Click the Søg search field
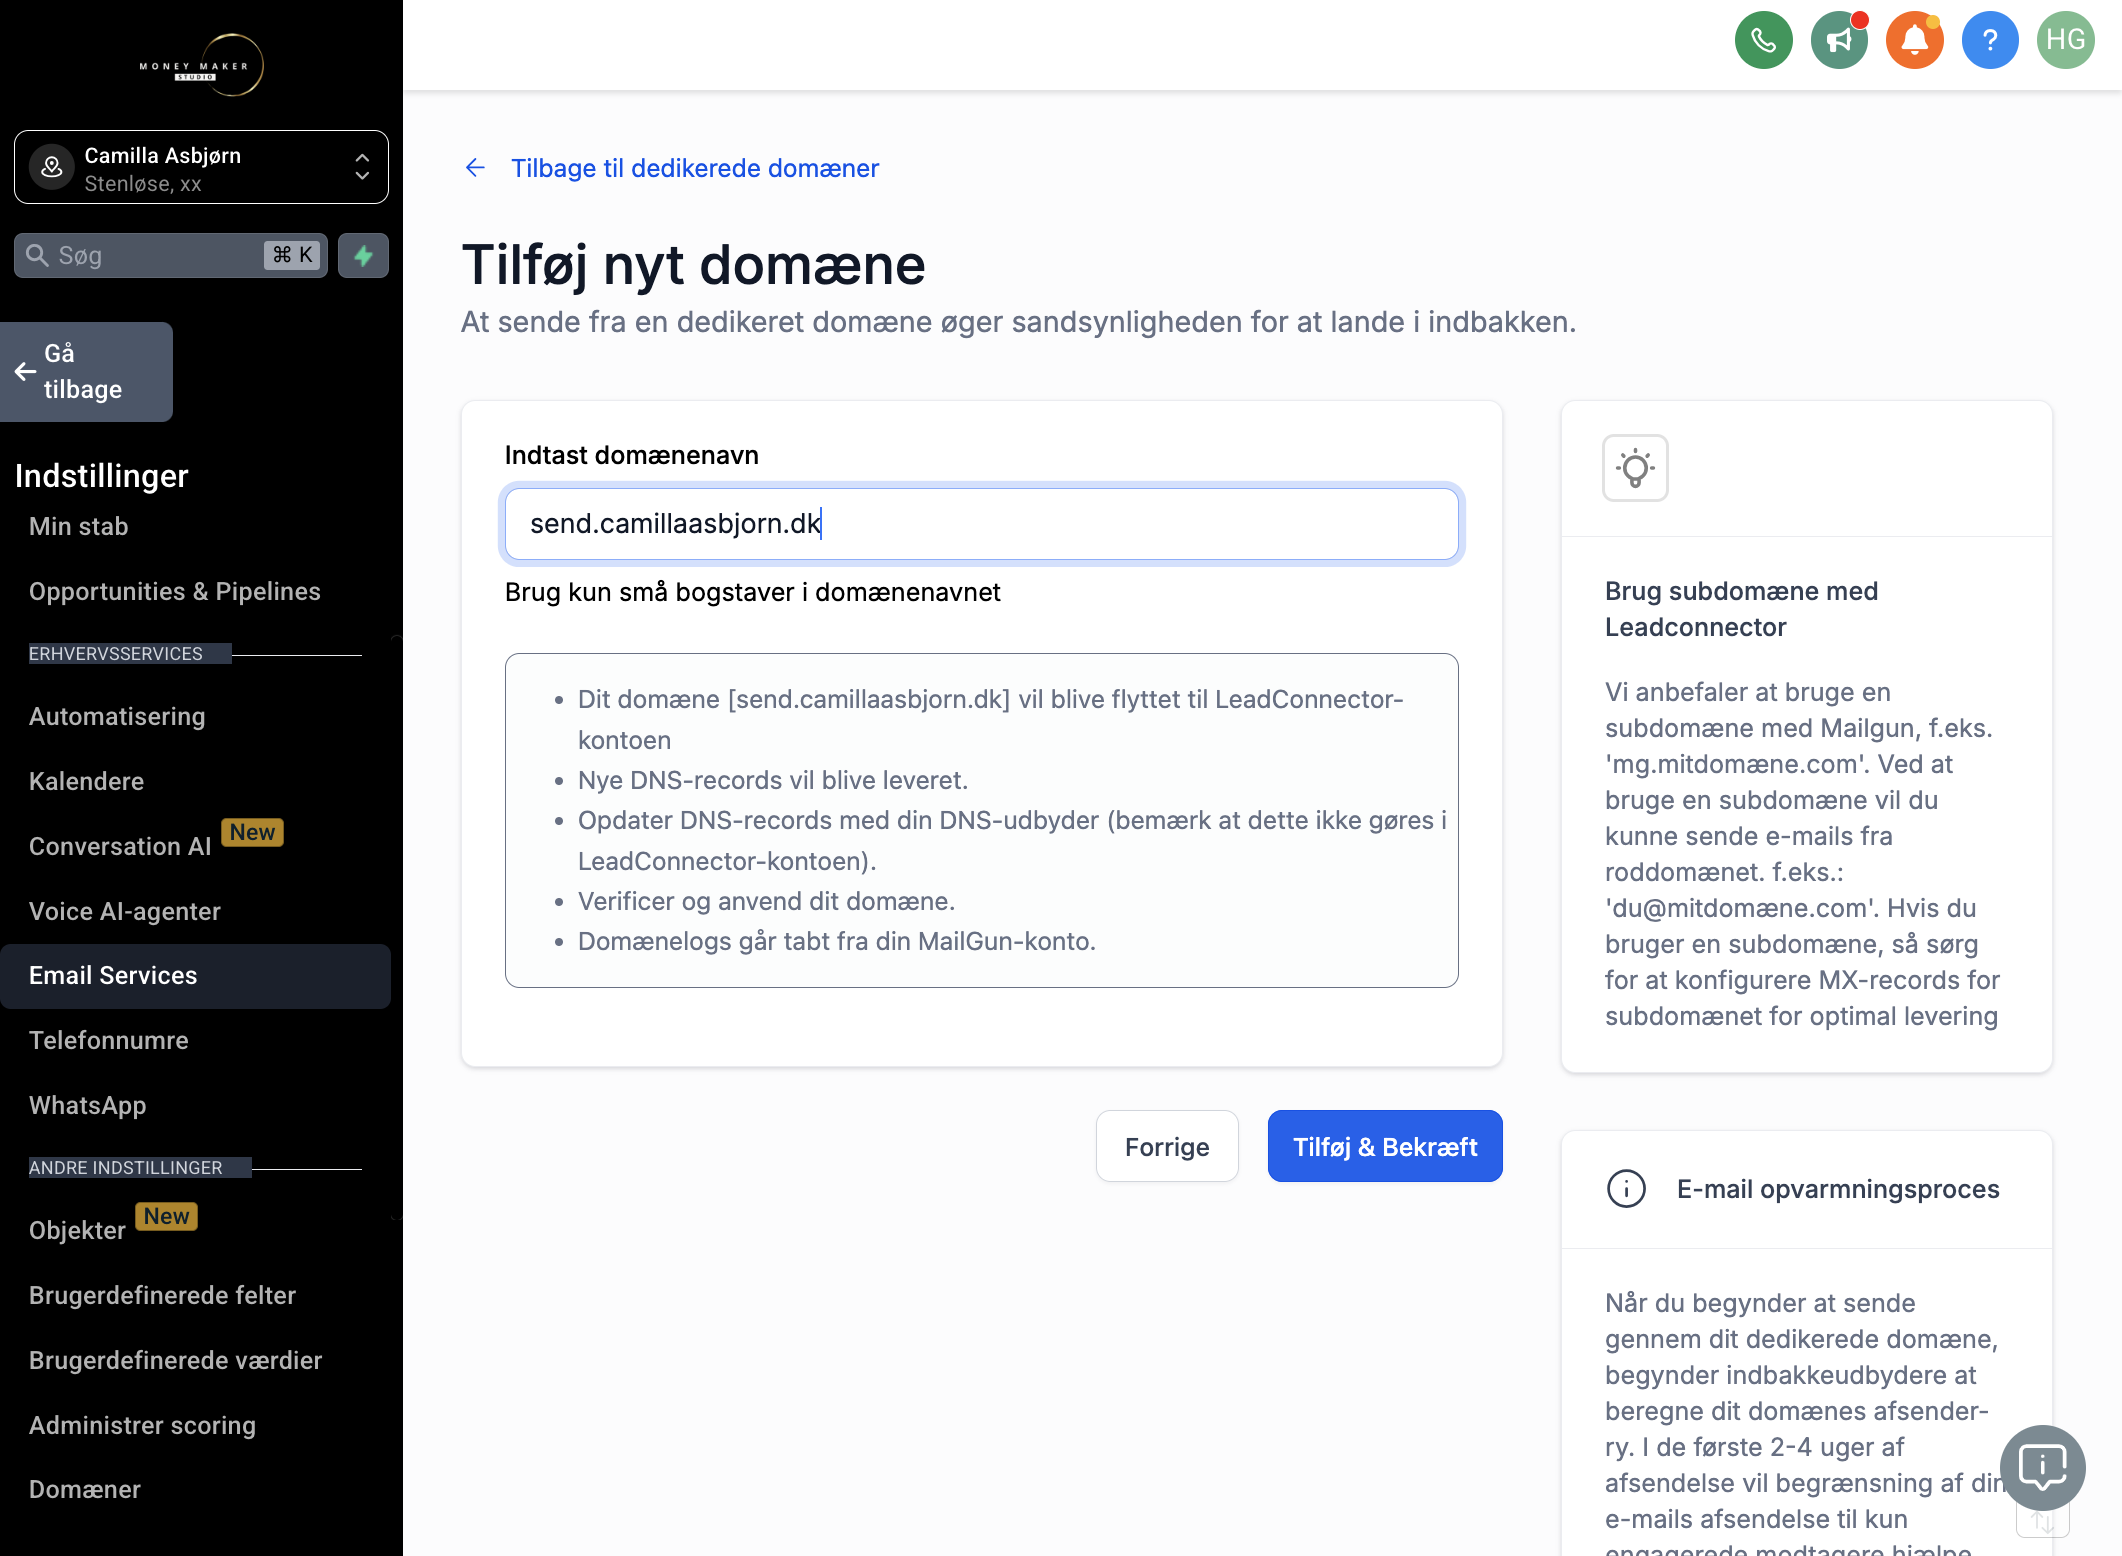The width and height of the screenshot is (2122, 1556). (x=170, y=255)
